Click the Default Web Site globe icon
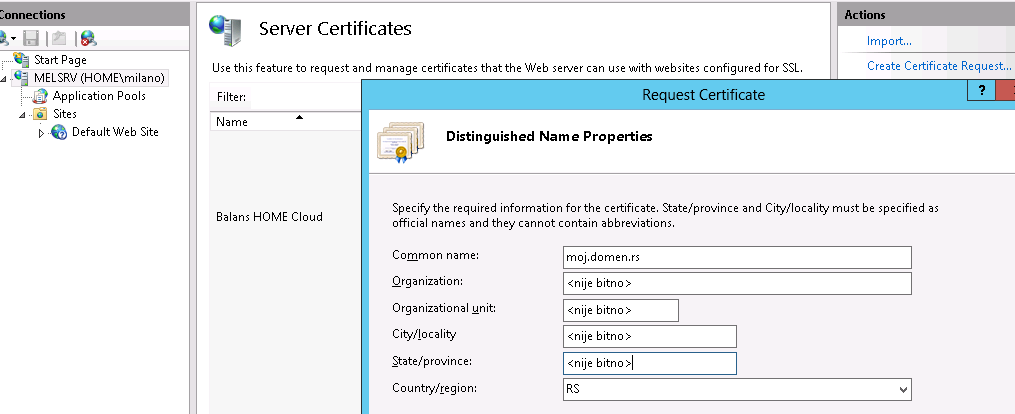 59,132
